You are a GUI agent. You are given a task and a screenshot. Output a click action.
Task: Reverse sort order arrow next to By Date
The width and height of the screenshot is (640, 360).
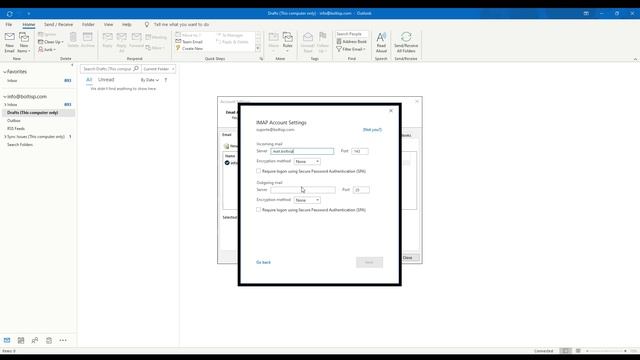166,80
